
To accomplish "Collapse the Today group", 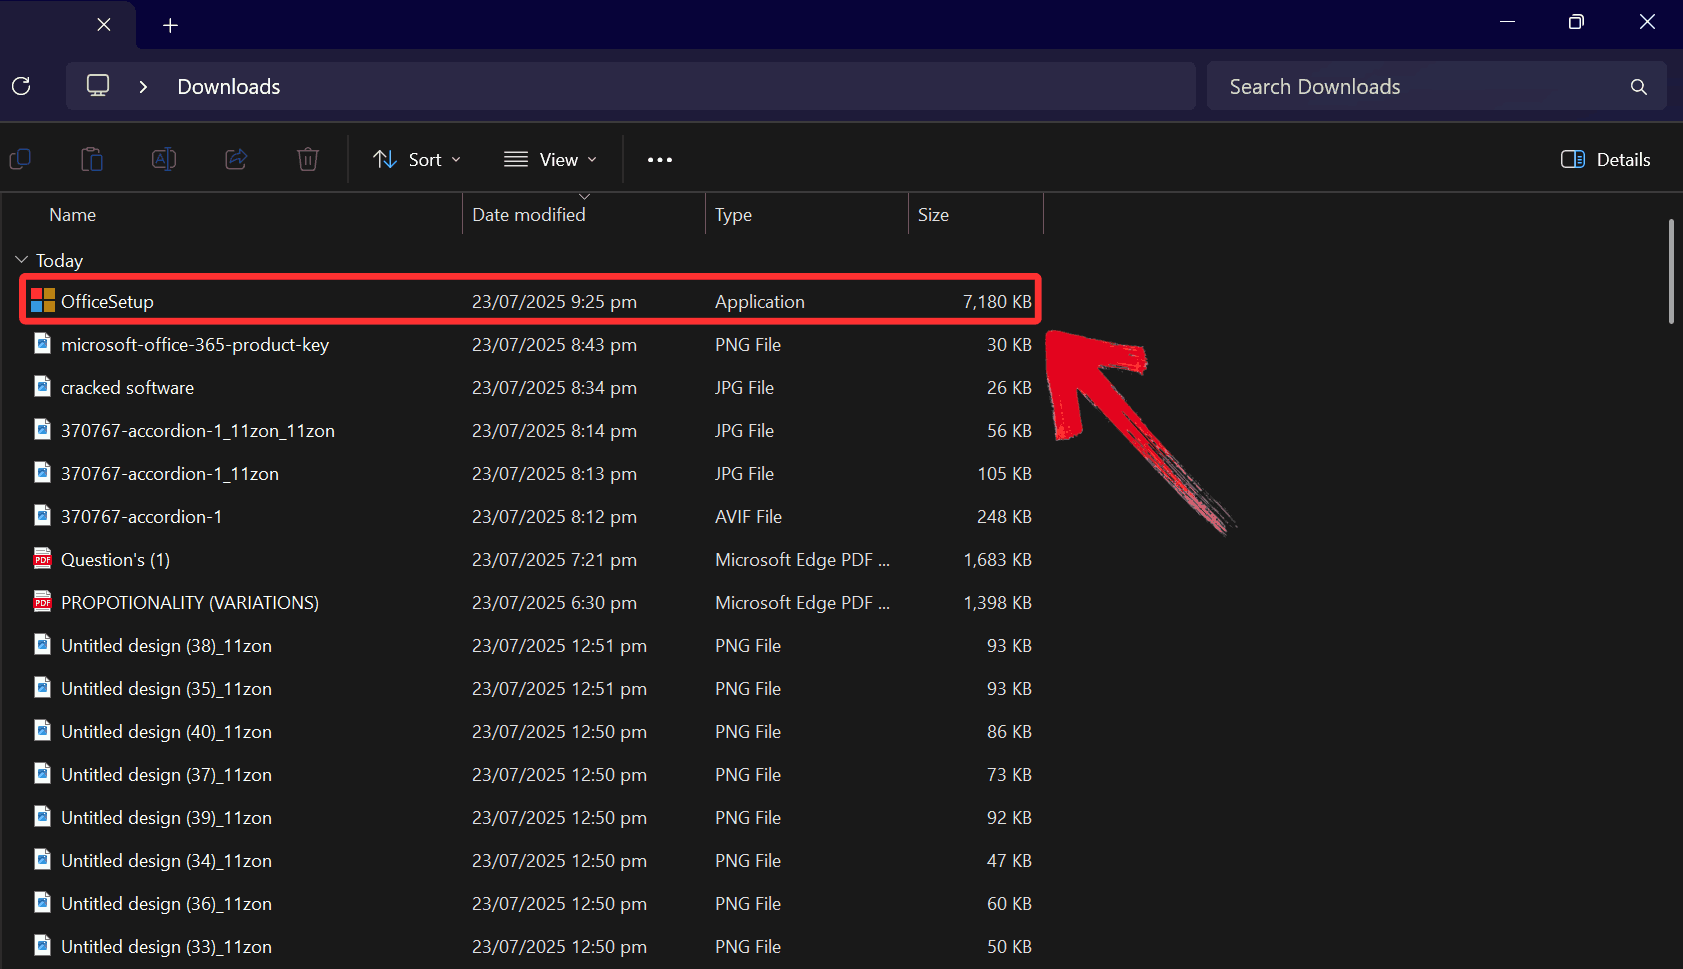I will pyautogui.click(x=21, y=260).
